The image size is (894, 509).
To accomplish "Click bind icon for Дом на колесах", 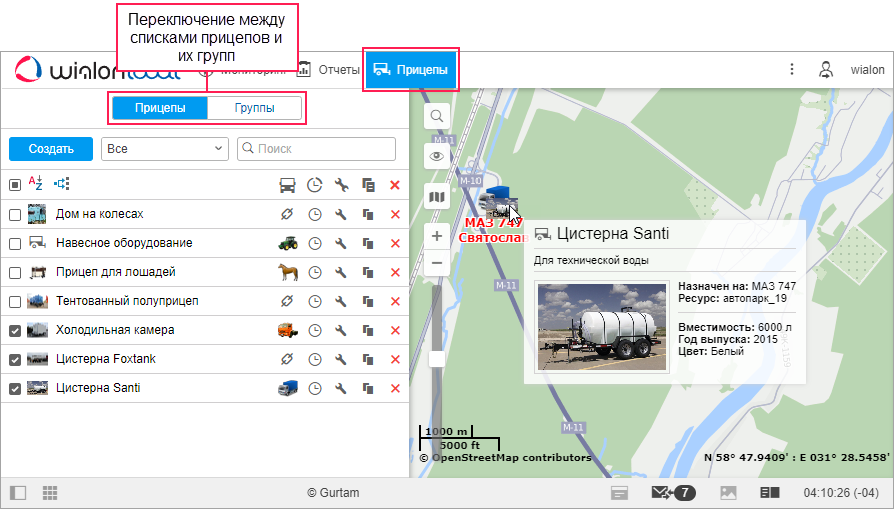I will click(x=287, y=214).
